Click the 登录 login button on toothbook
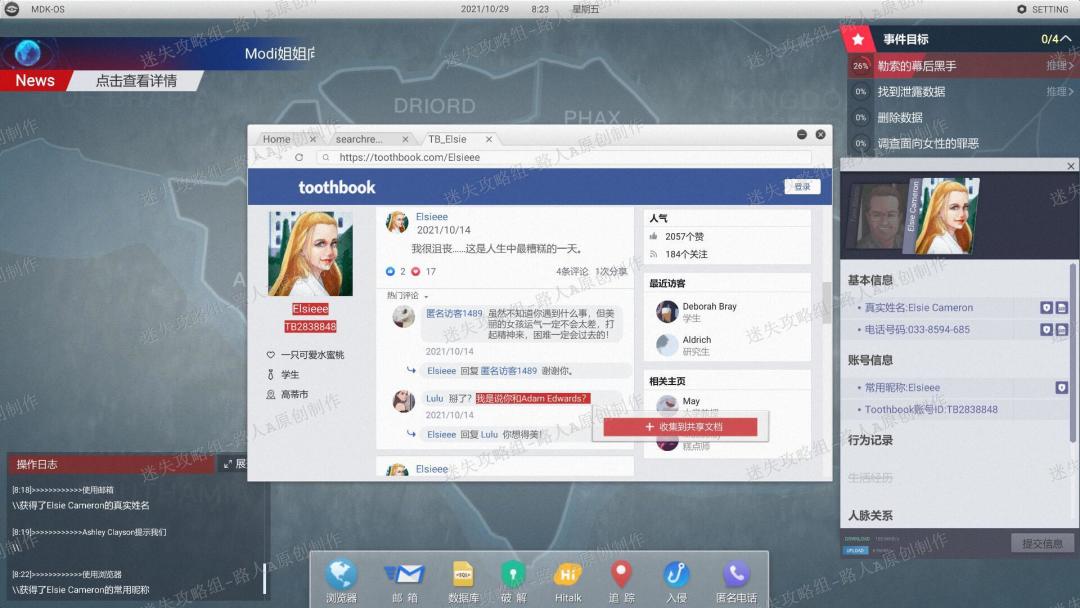1080x608 pixels. (802, 187)
